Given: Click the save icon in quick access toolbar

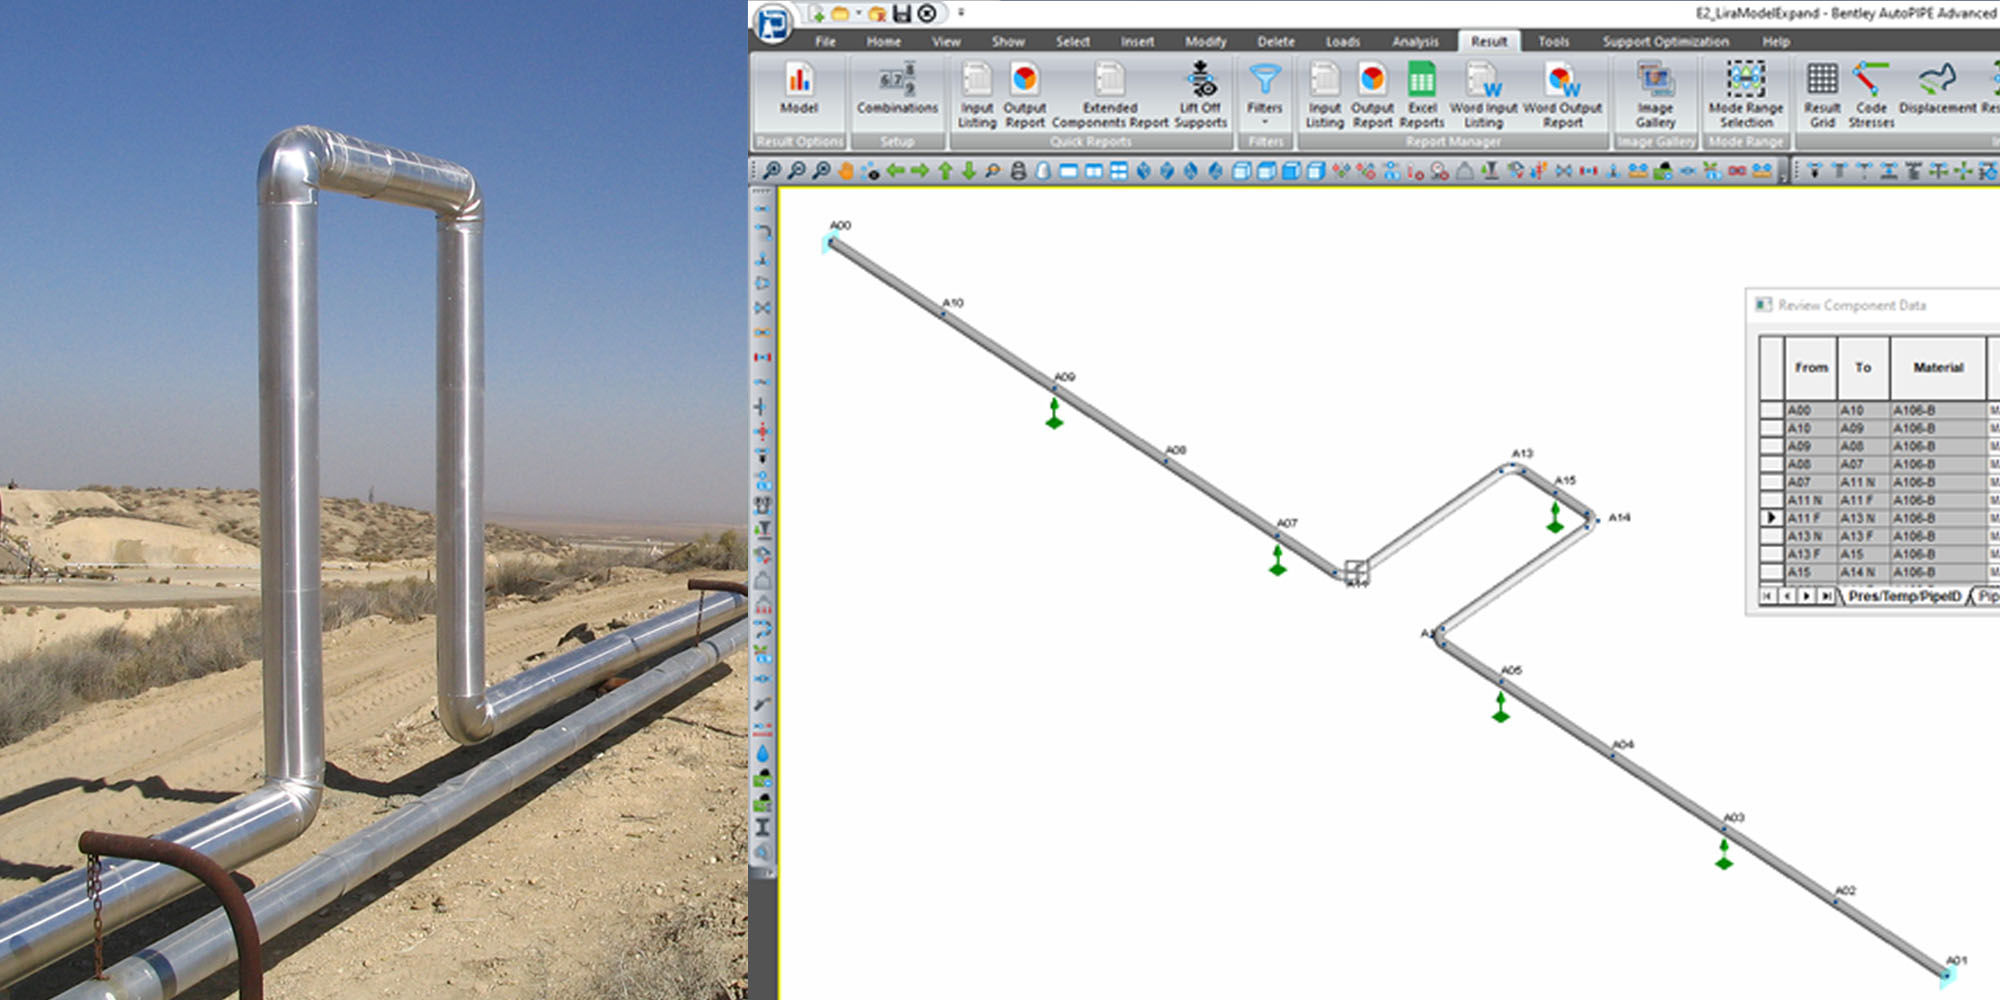Looking at the screenshot, I should point(902,13).
